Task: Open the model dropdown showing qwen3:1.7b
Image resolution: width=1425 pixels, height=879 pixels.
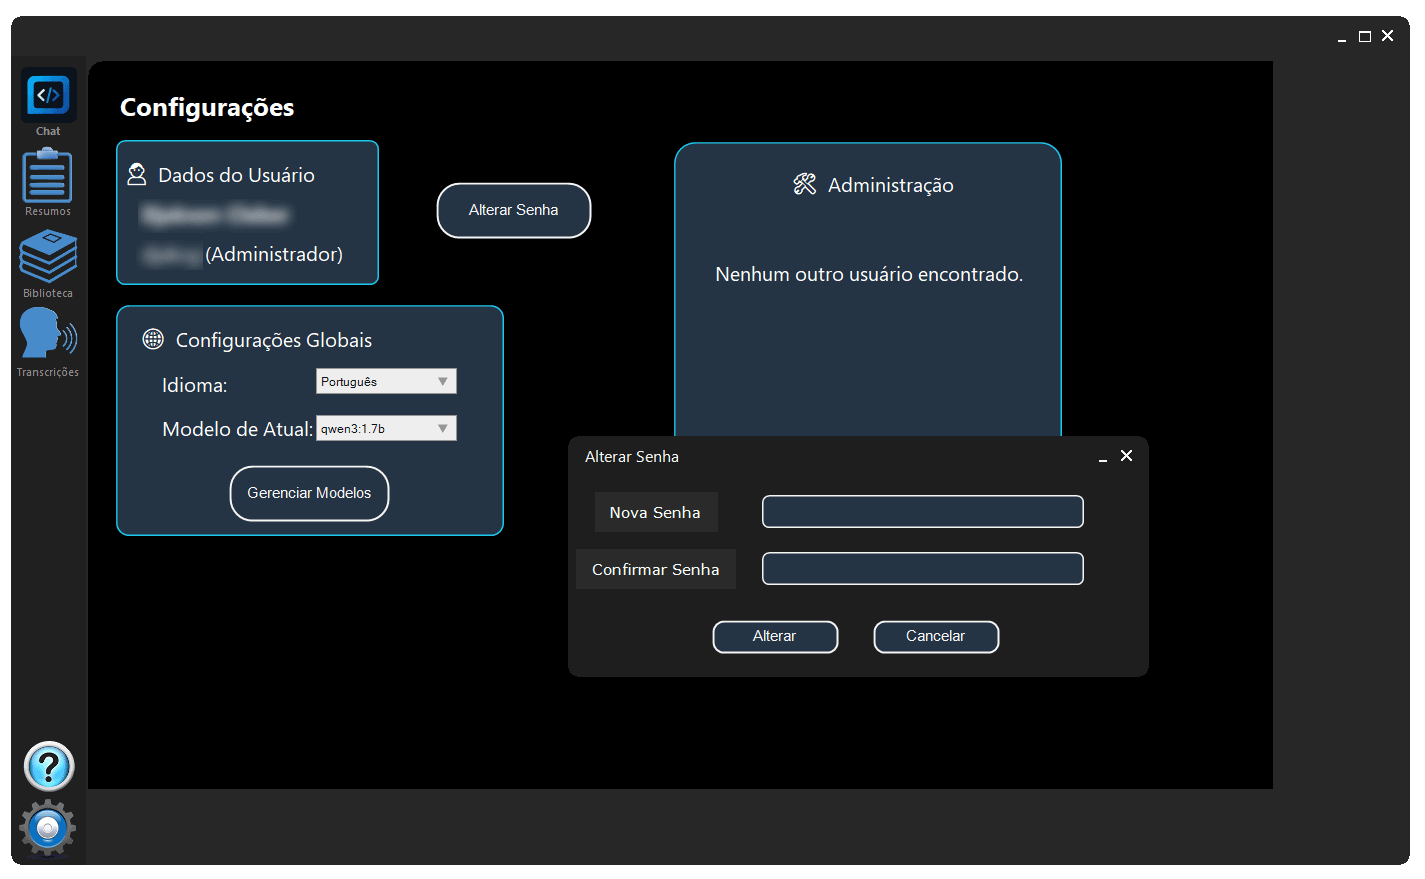Action: [386, 428]
